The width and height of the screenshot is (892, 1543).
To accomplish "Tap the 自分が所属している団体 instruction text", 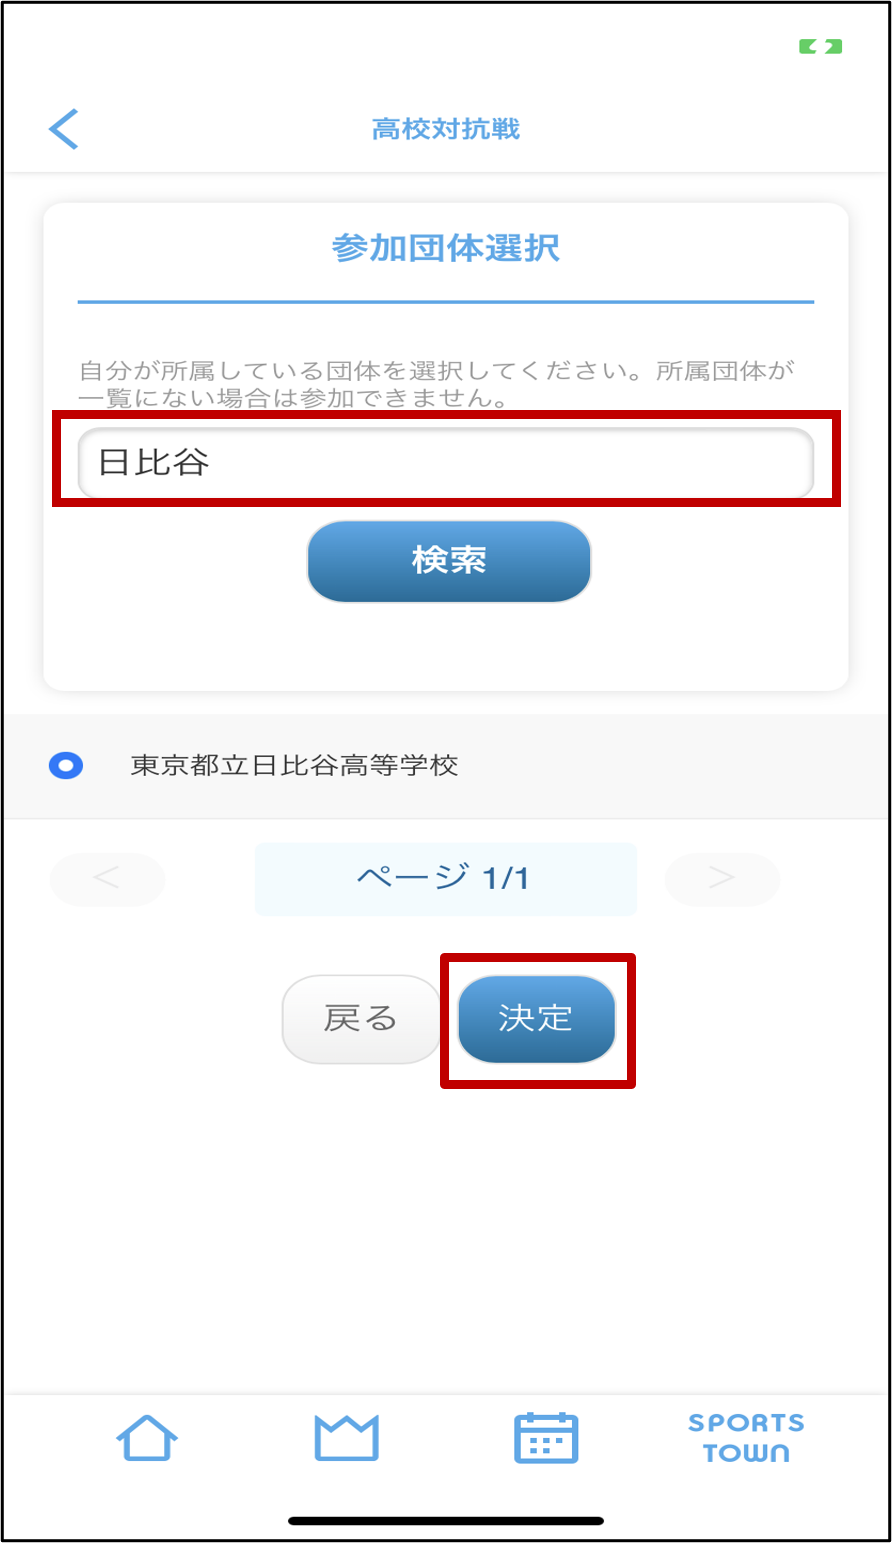I will tap(437, 385).
